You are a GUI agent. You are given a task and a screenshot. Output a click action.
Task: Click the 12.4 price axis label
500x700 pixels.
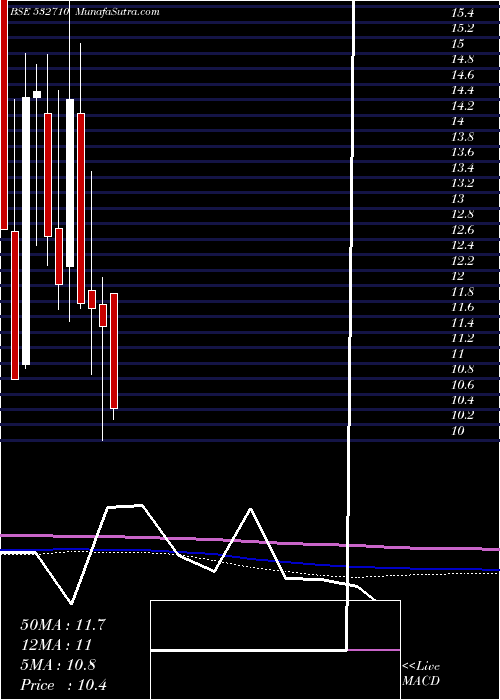pos(462,245)
